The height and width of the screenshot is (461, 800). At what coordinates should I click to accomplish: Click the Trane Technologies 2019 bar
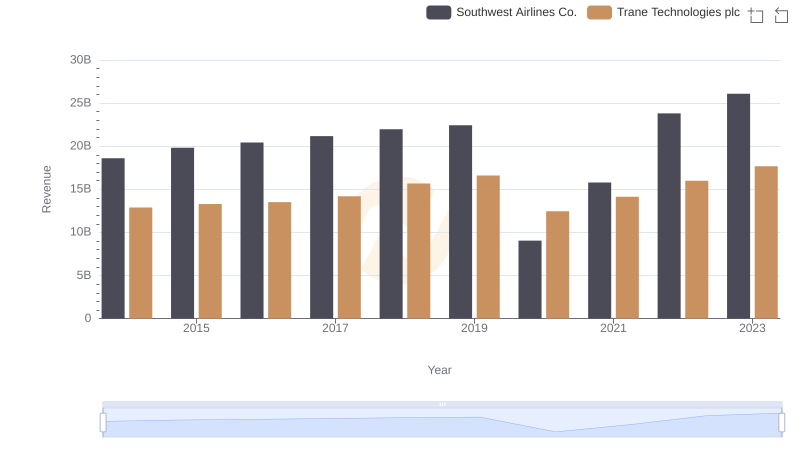click(x=488, y=247)
